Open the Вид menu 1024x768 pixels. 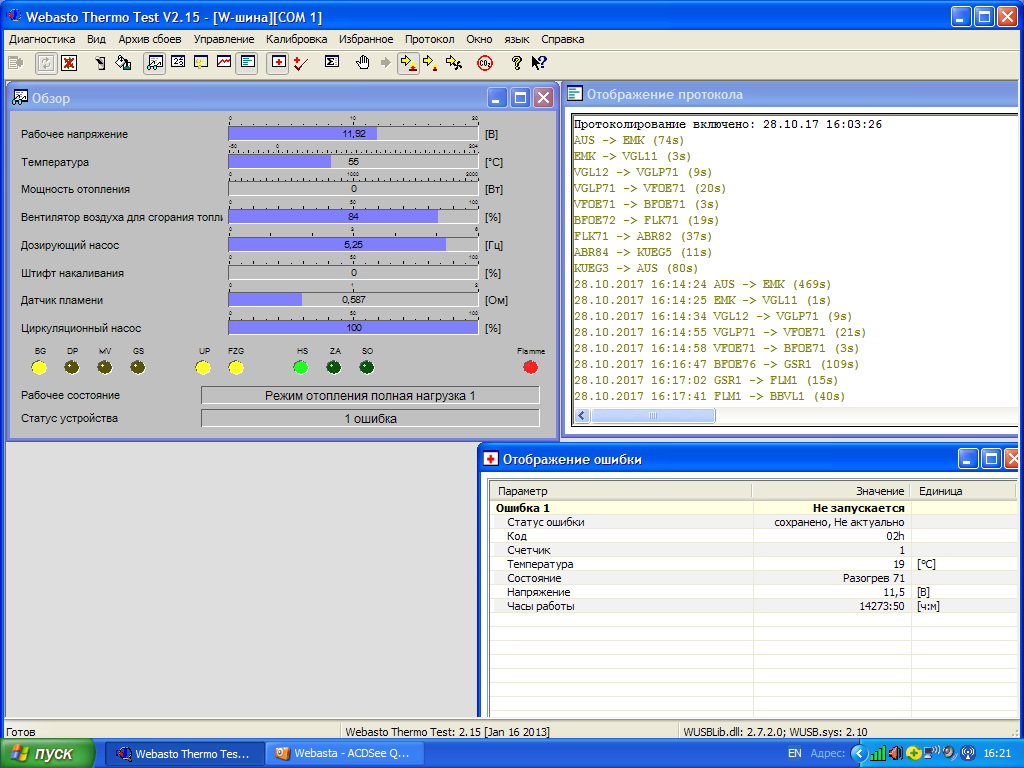(x=96, y=39)
